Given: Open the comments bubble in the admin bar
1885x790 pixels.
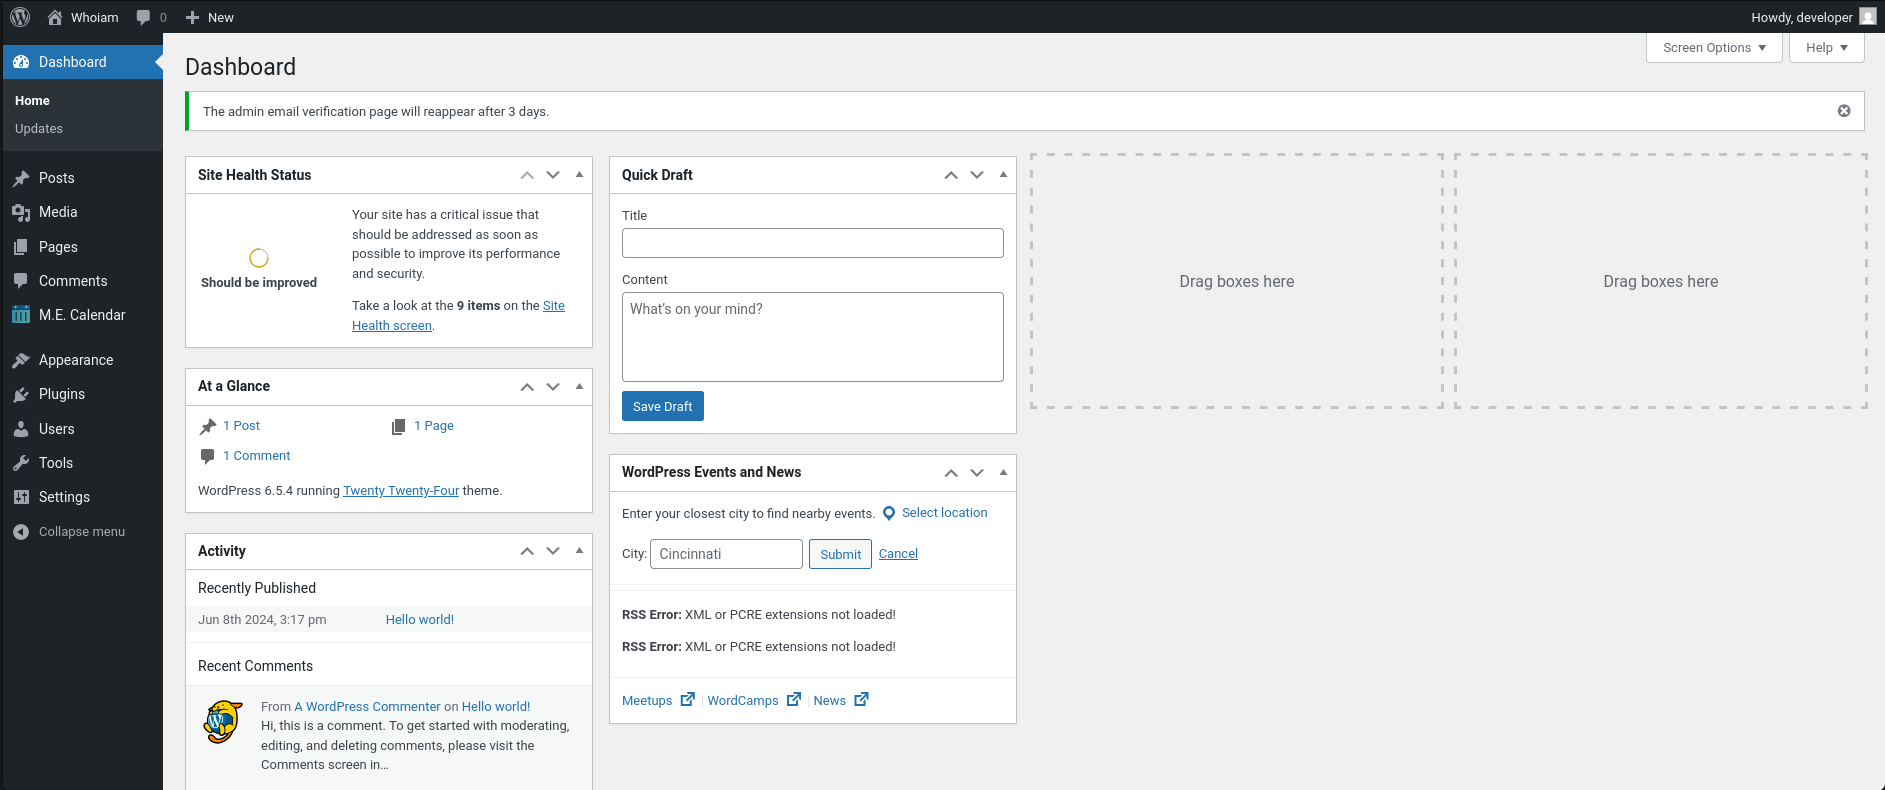Looking at the screenshot, I should coord(151,17).
